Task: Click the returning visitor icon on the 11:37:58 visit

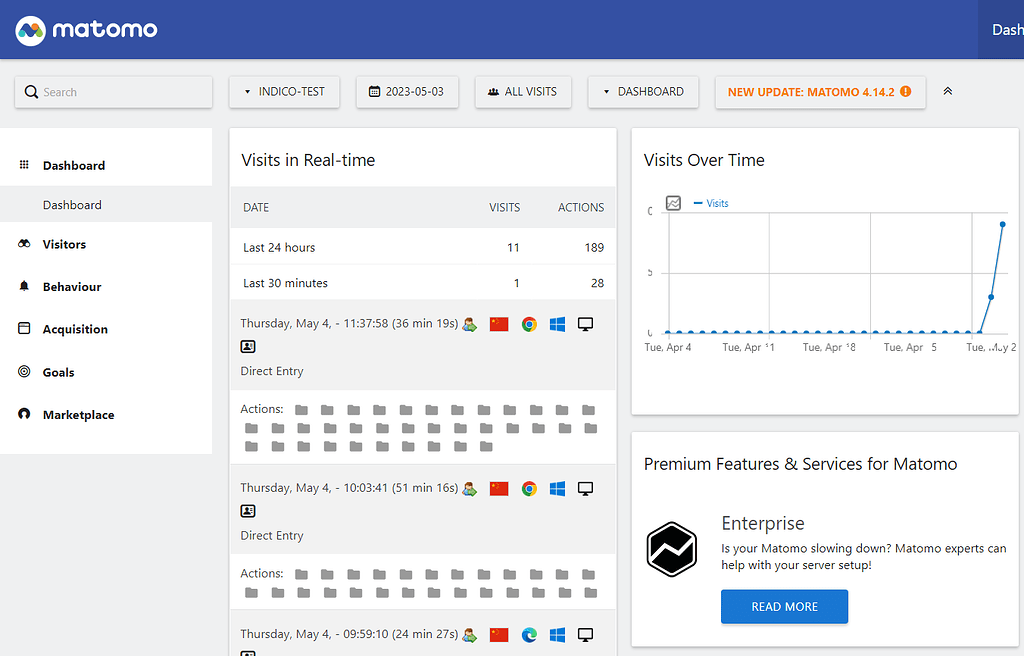Action: pyautogui.click(x=470, y=324)
